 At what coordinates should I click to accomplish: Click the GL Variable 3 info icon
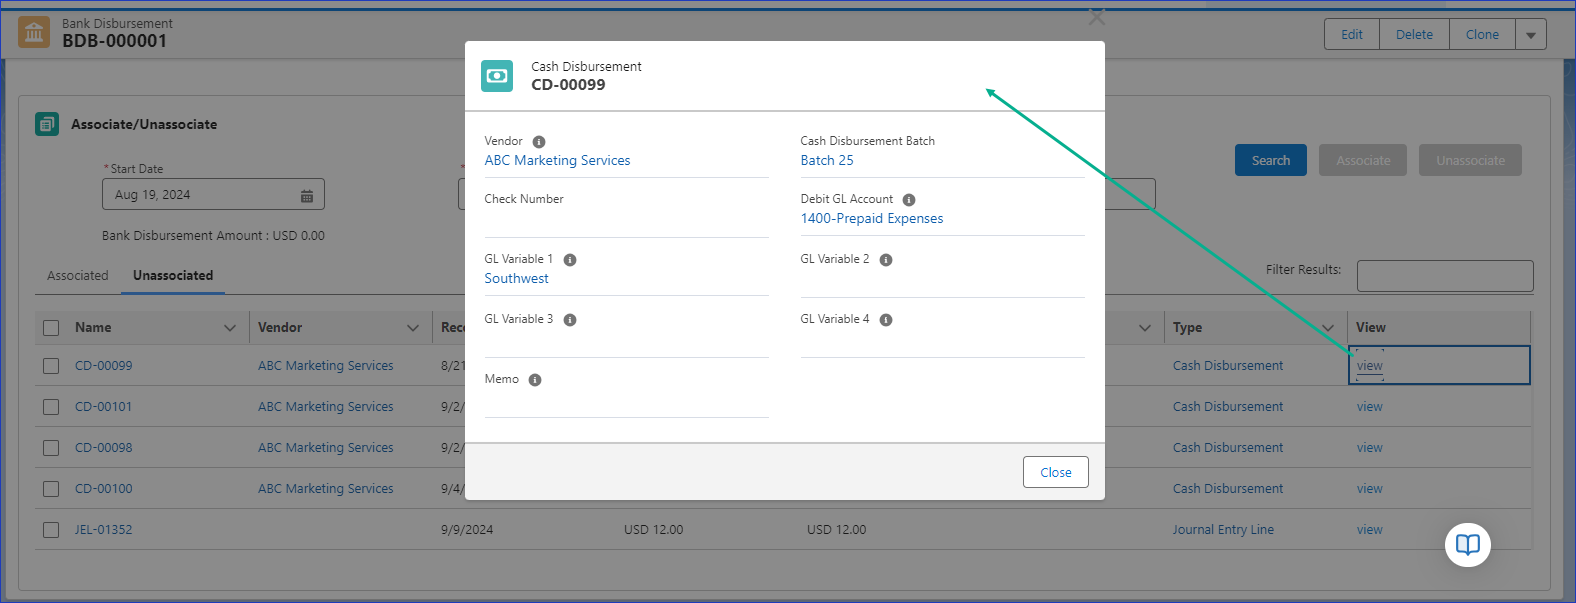(570, 320)
